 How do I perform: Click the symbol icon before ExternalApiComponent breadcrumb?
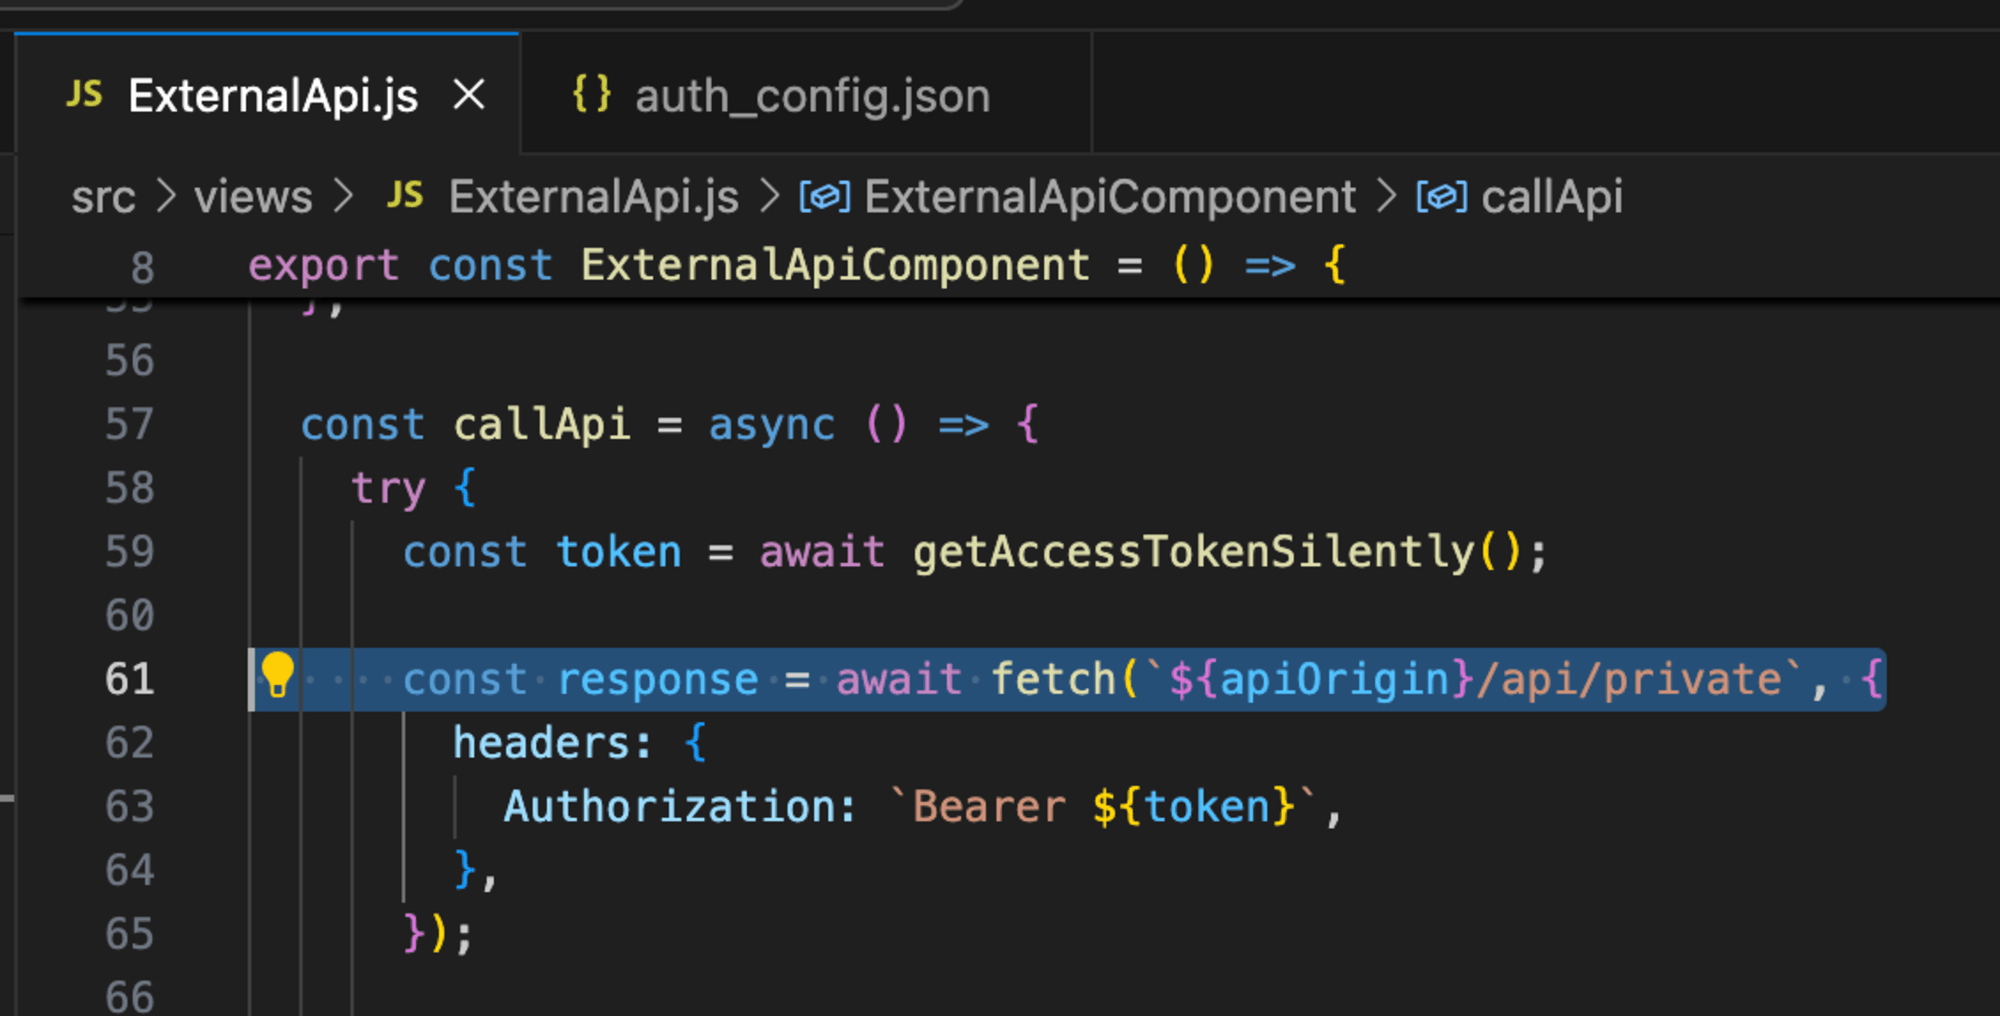(x=825, y=197)
